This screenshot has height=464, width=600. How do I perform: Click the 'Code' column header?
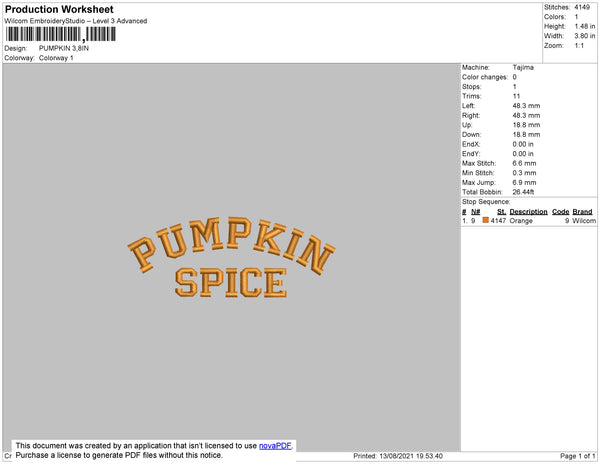pos(561,212)
